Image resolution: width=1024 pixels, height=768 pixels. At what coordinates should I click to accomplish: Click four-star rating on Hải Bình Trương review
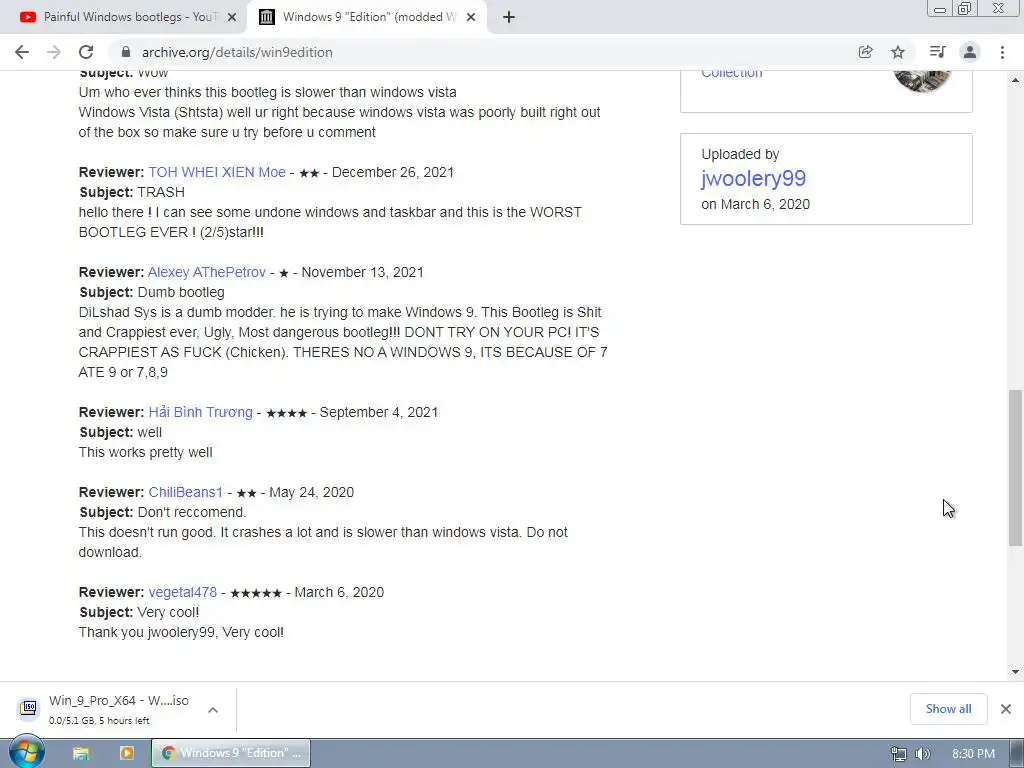(286, 413)
